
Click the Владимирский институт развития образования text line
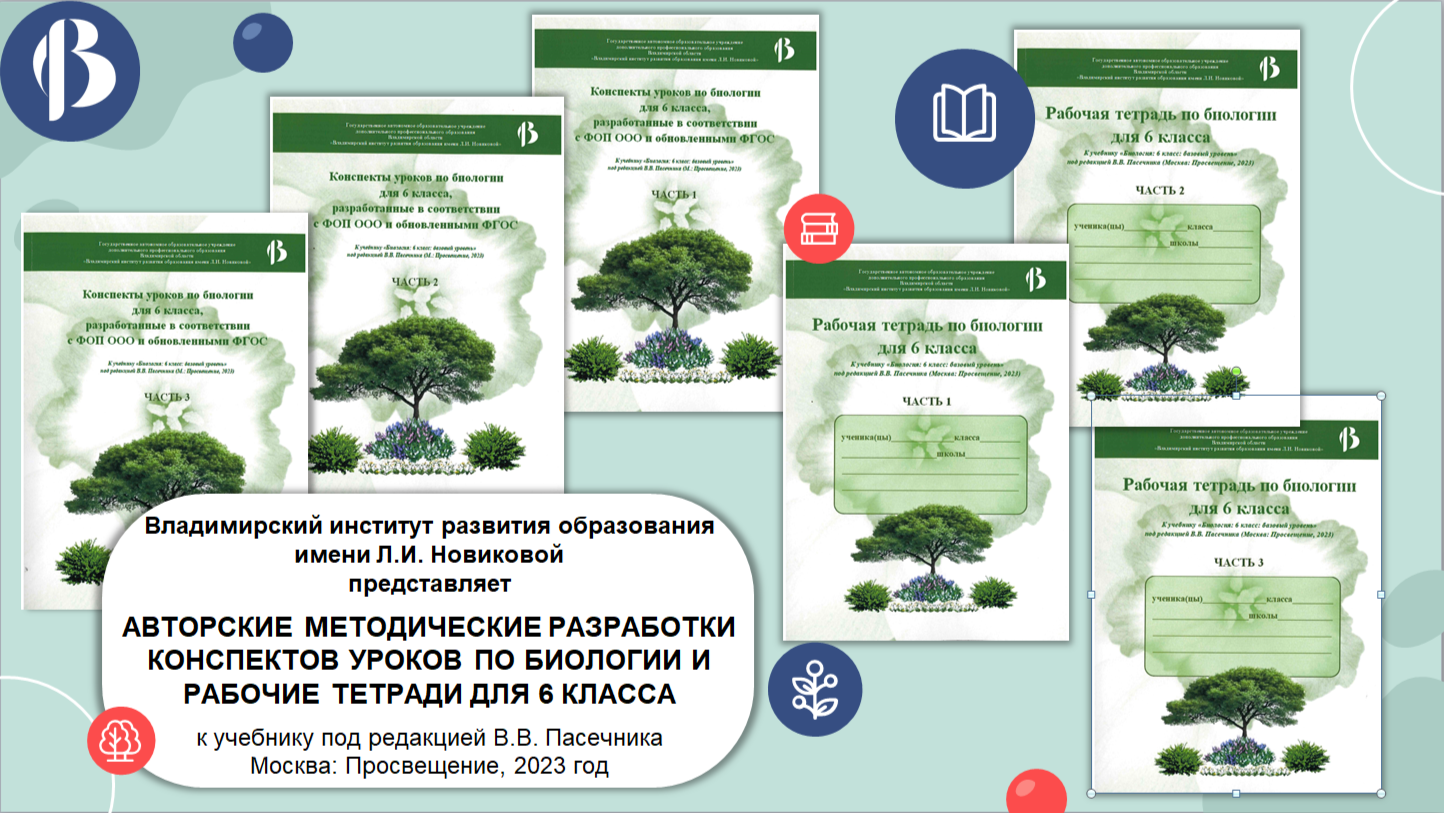[x=429, y=527]
